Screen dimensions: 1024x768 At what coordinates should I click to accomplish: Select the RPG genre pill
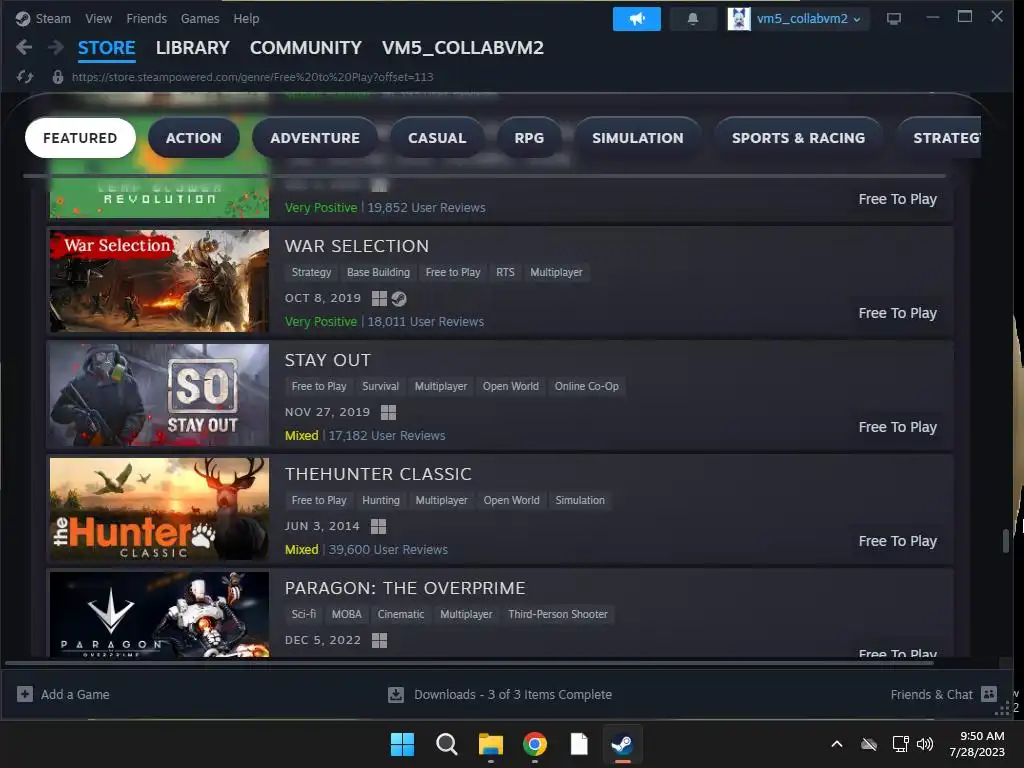(x=529, y=138)
